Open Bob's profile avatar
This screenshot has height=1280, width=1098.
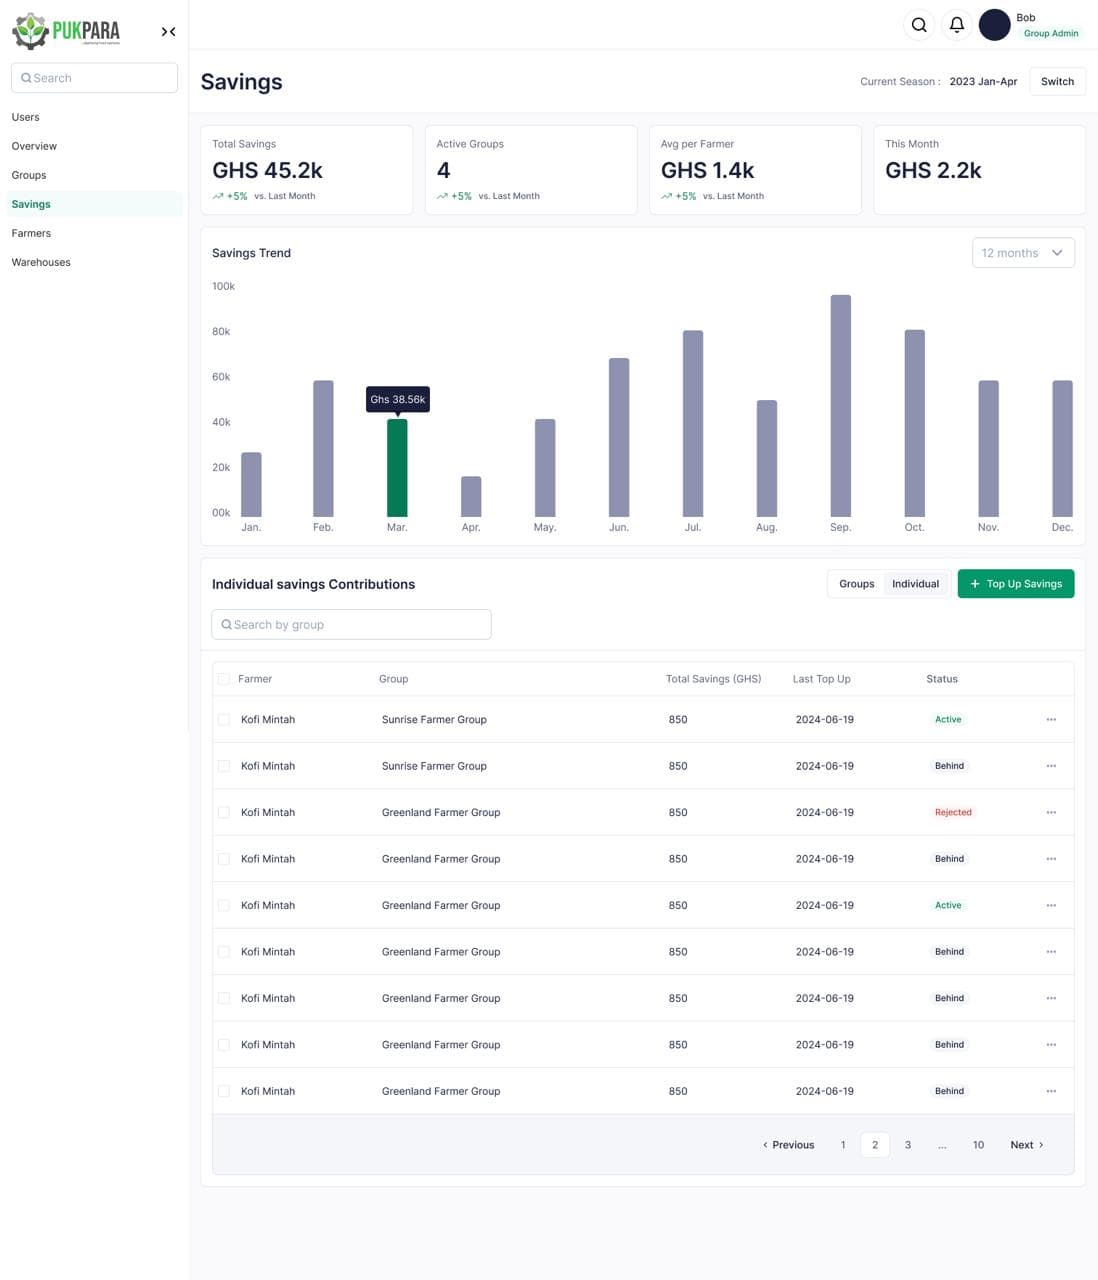point(994,25)
